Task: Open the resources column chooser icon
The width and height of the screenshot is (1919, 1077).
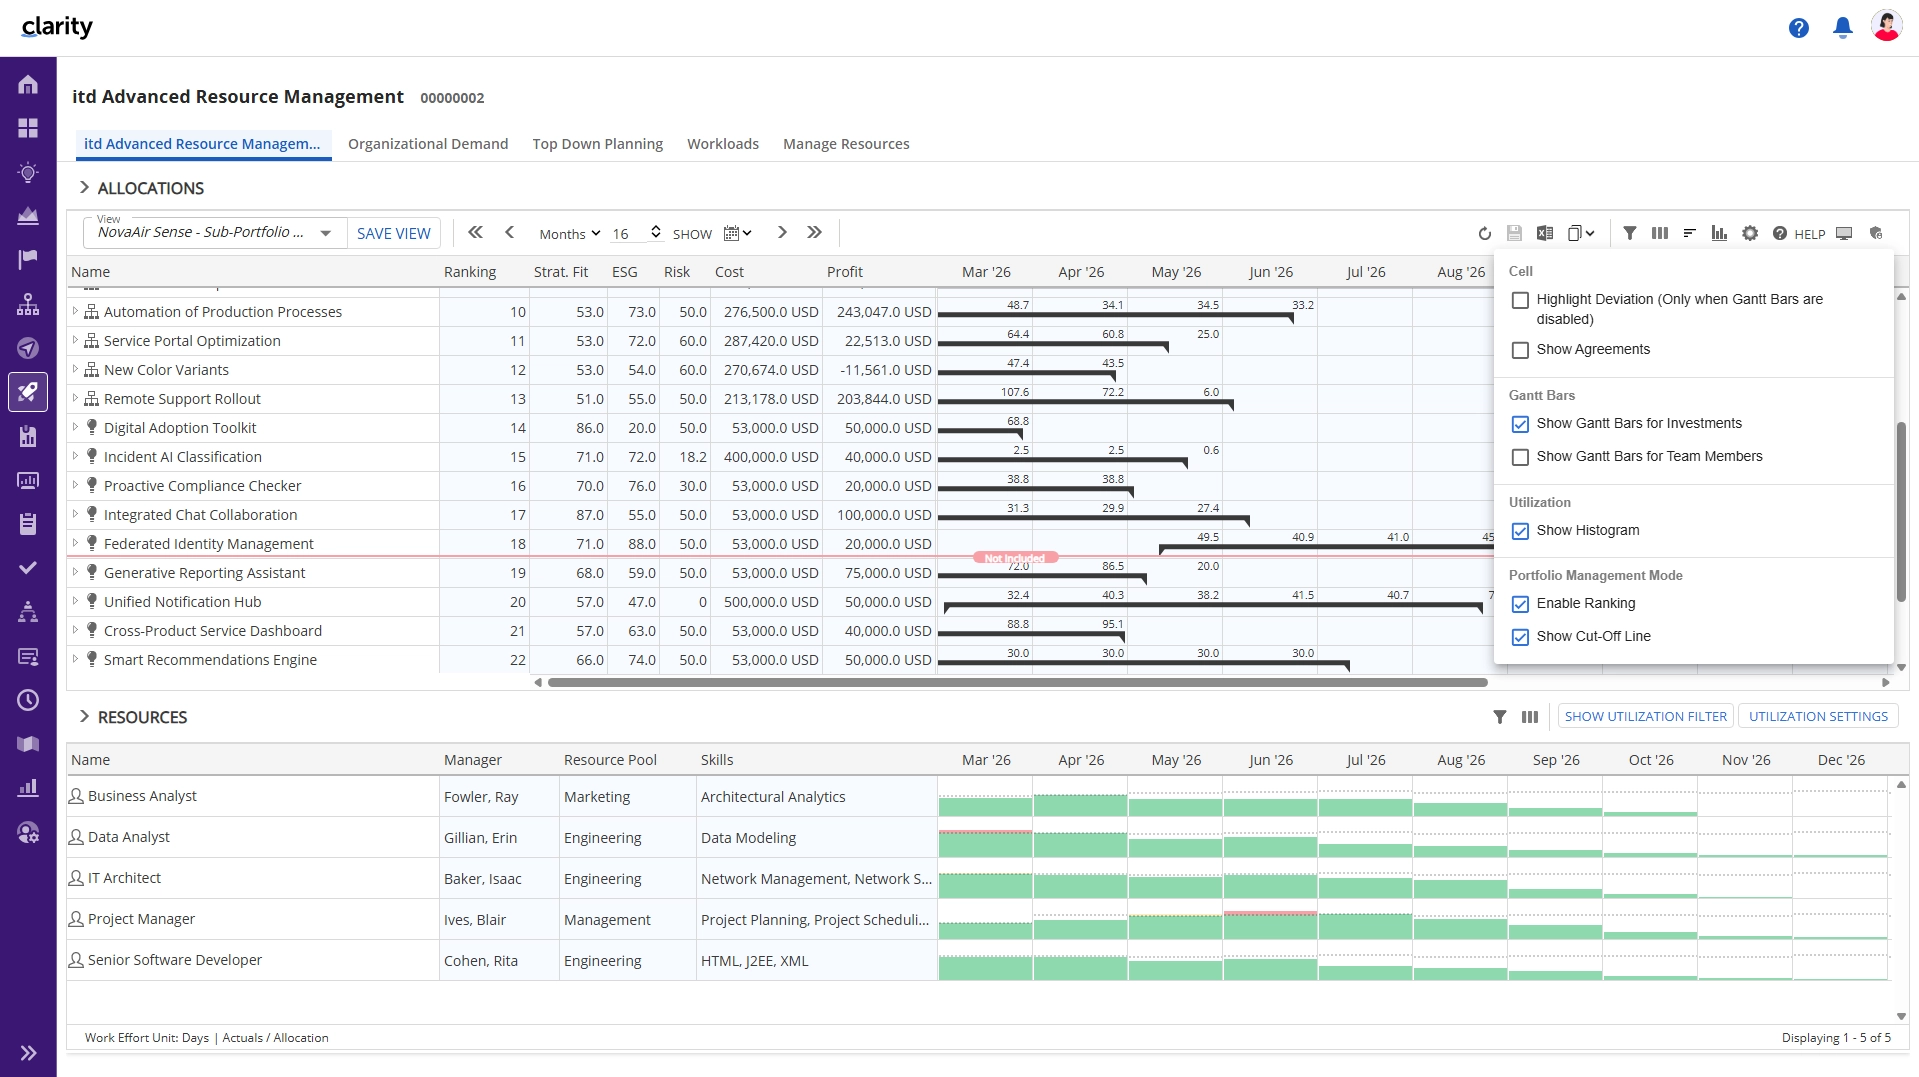Action: pyautogui.click(x=1530, y=716)
